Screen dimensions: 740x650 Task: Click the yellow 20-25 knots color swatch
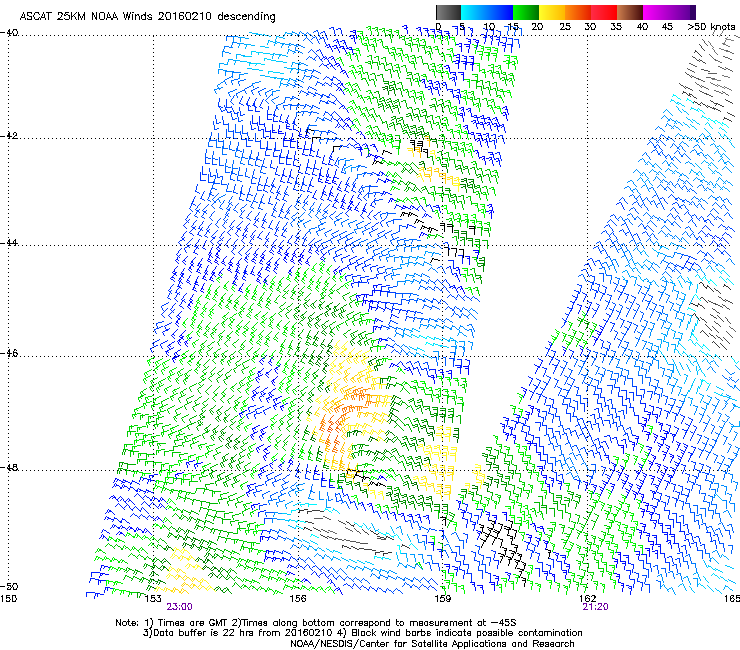[x=552, y=12]
